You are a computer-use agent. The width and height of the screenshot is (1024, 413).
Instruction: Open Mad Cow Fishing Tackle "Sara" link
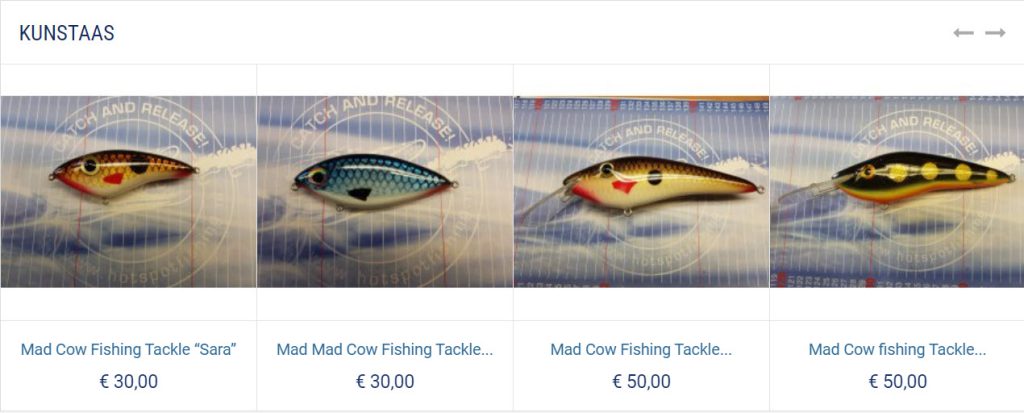click(128, 350)
